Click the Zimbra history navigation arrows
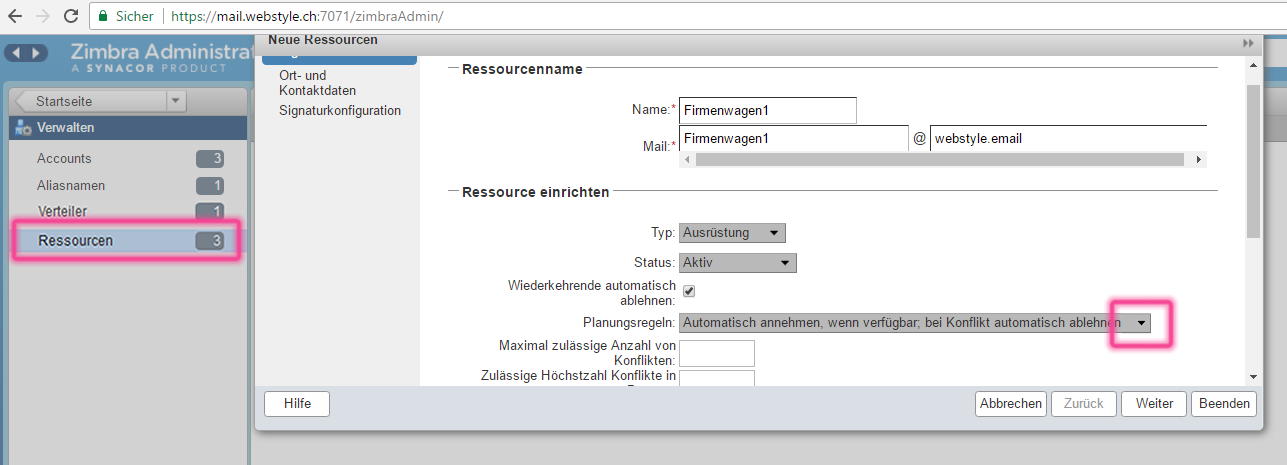The width and height of the screenshot is (1287, 465). (x=26, y=53)
